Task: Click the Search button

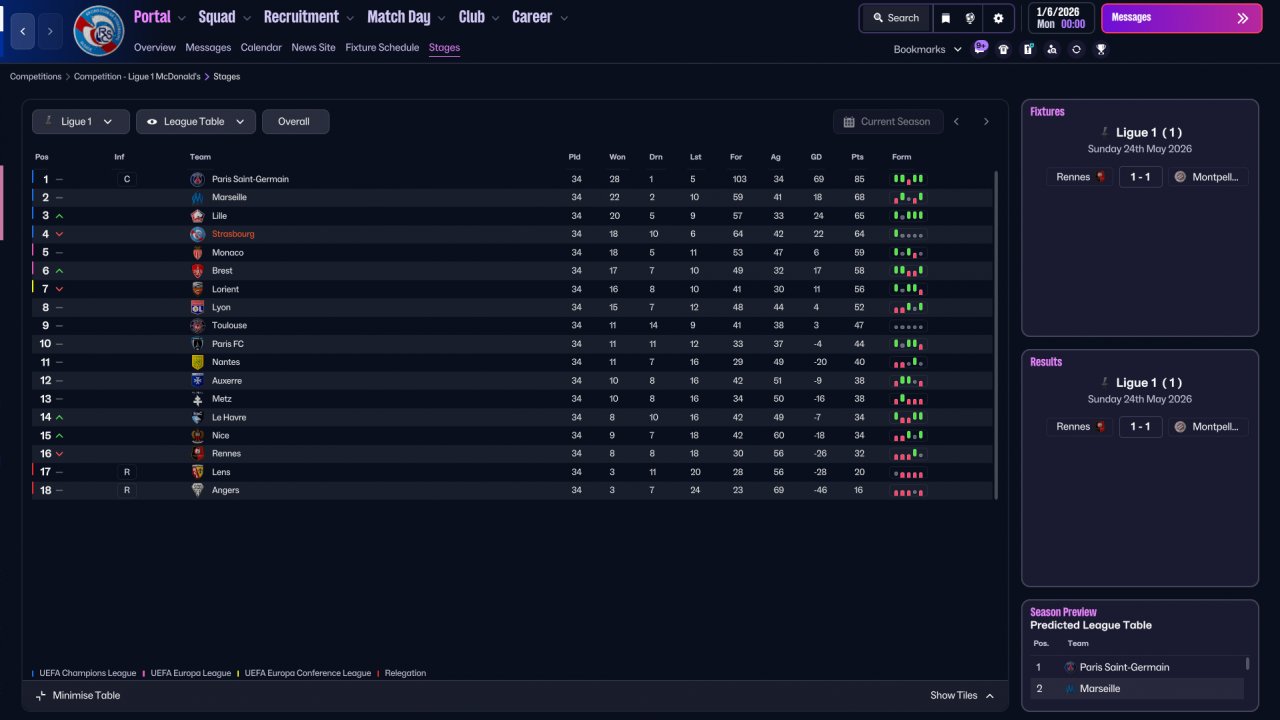Action: 895,18
